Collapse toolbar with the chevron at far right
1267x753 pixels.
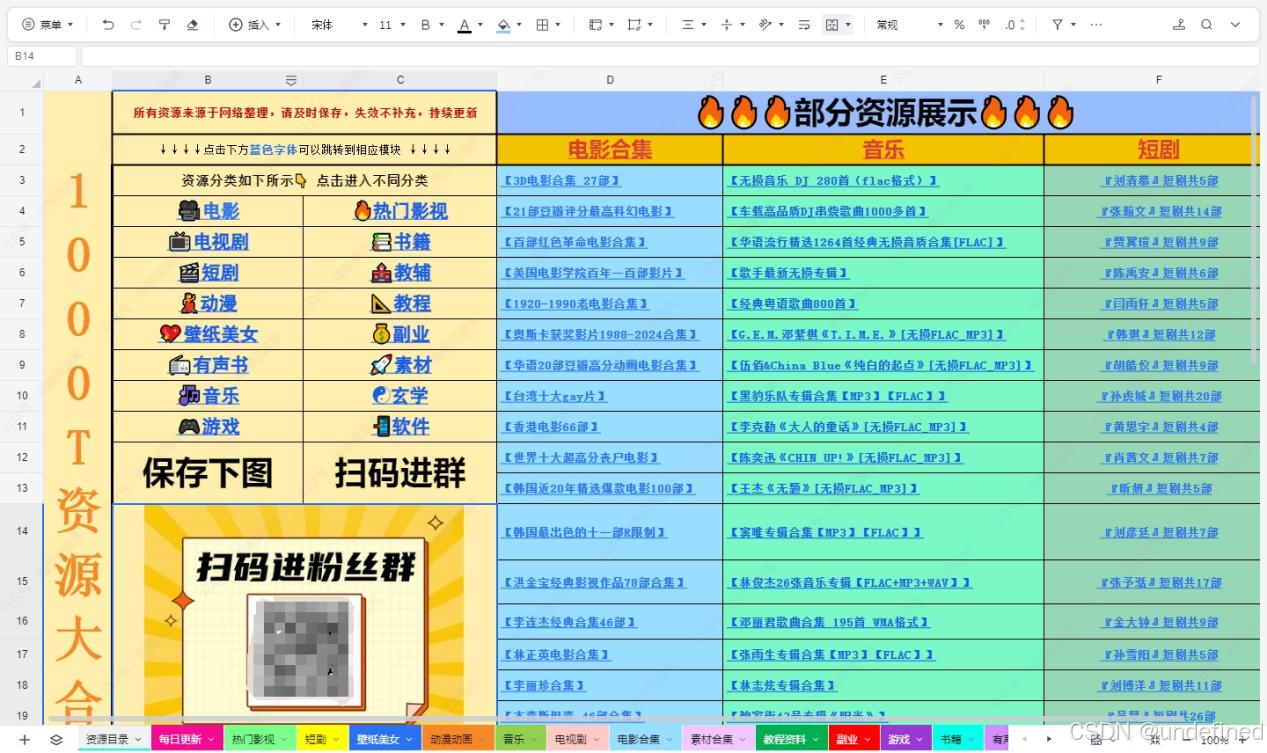pyautogui.click(x=1235, y=24)
